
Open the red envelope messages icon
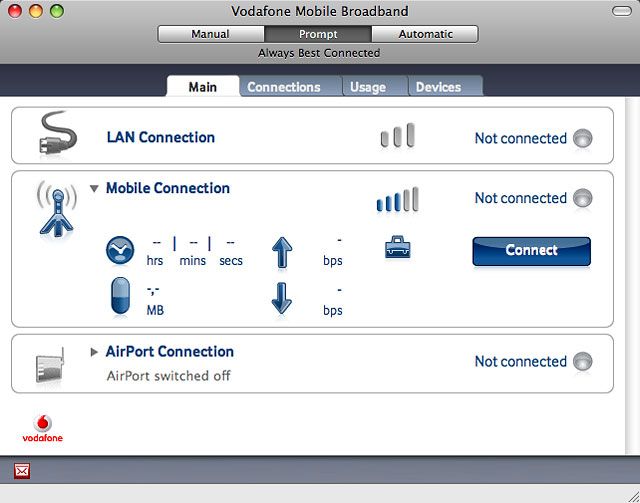coord(22,470)
